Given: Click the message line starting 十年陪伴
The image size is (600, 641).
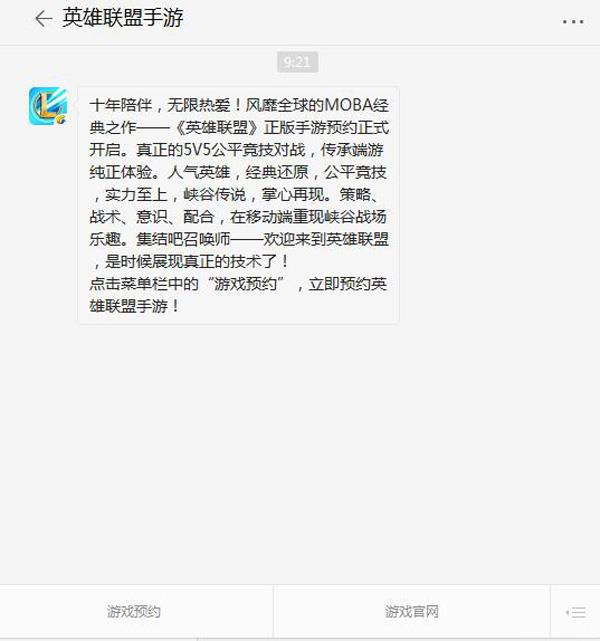Looking at the screenshot, I should [239, 105].
